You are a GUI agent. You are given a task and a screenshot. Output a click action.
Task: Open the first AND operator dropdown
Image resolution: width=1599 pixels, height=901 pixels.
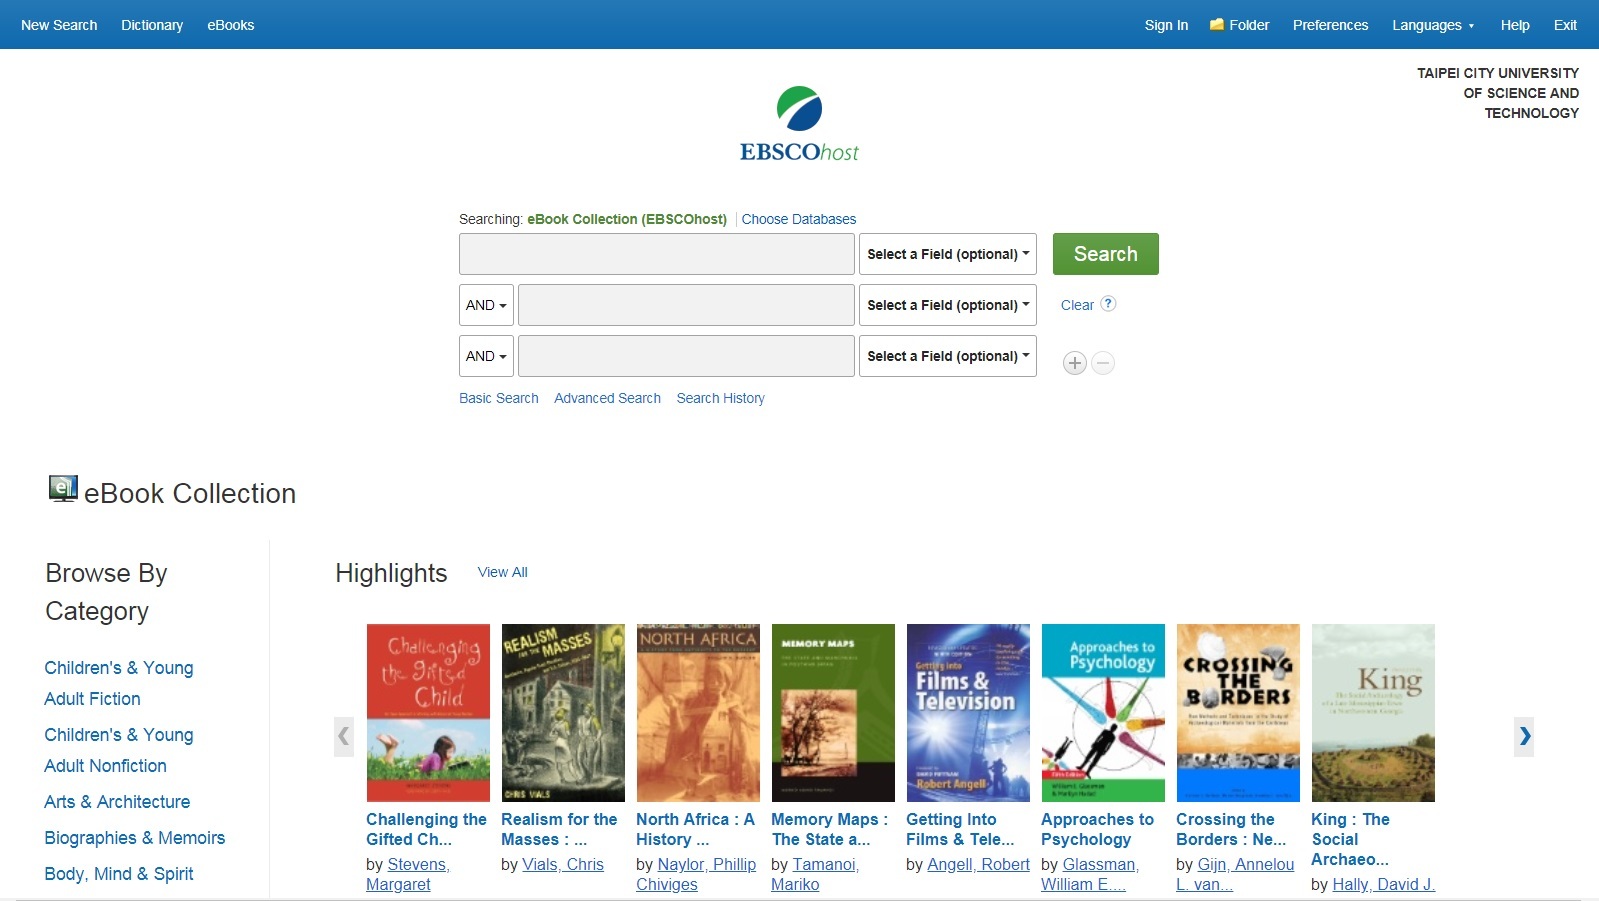click(486, 305)
